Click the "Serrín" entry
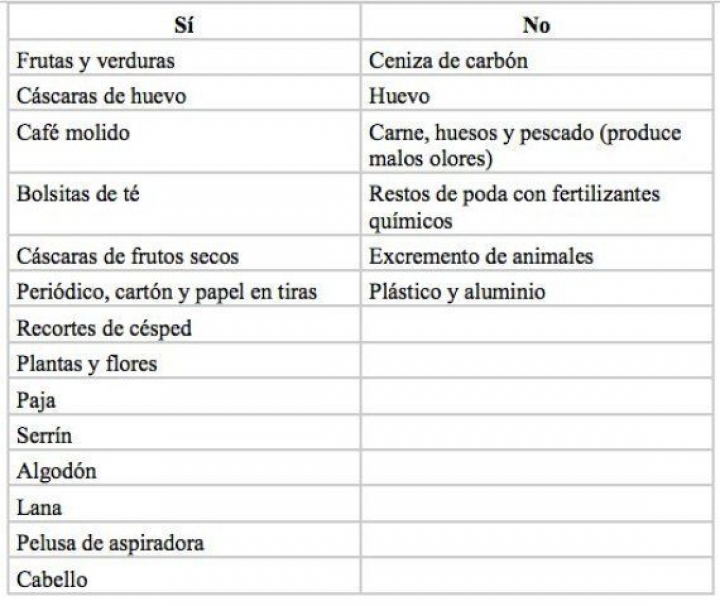720x606 pixels. point(45,436)
